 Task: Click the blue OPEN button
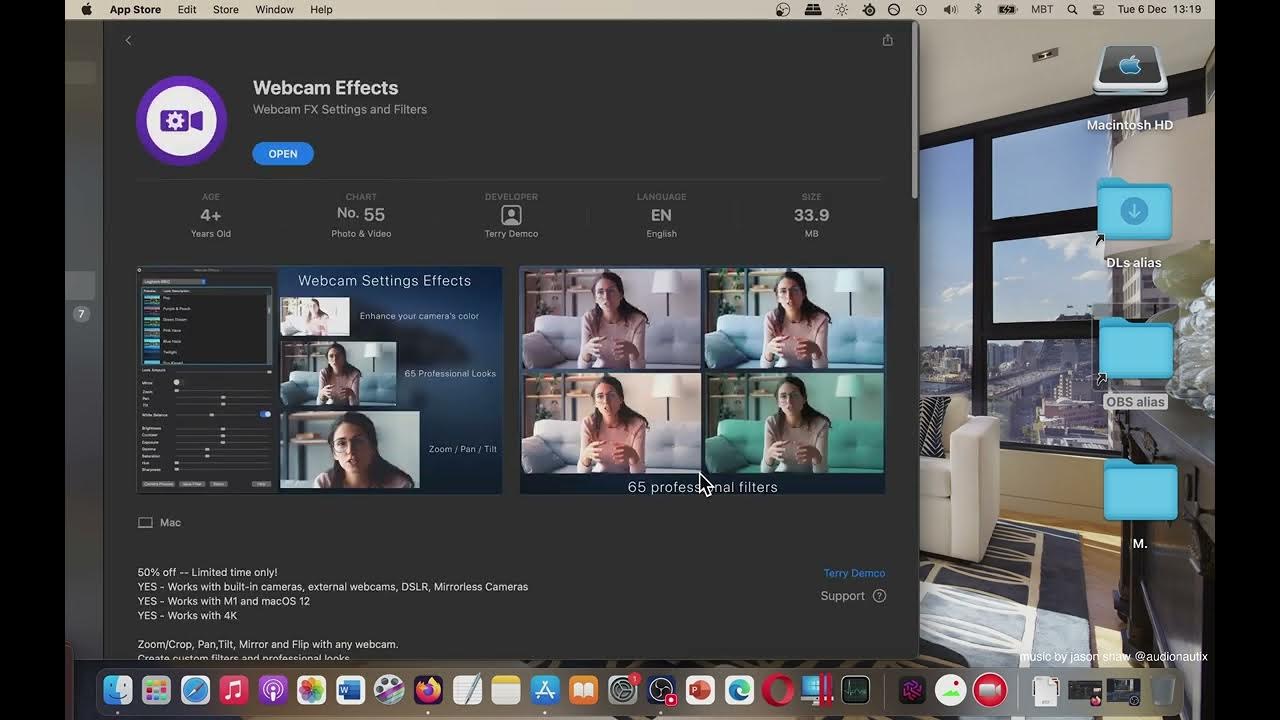[283, 154]
